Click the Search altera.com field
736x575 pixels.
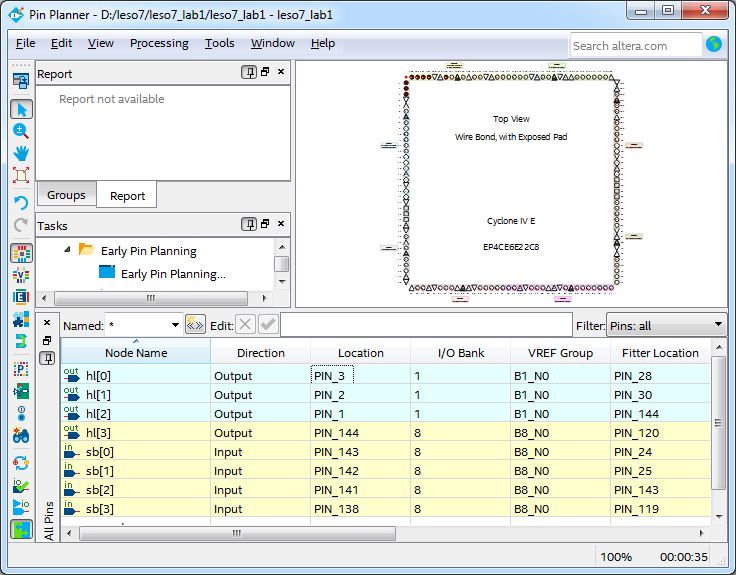636,46
